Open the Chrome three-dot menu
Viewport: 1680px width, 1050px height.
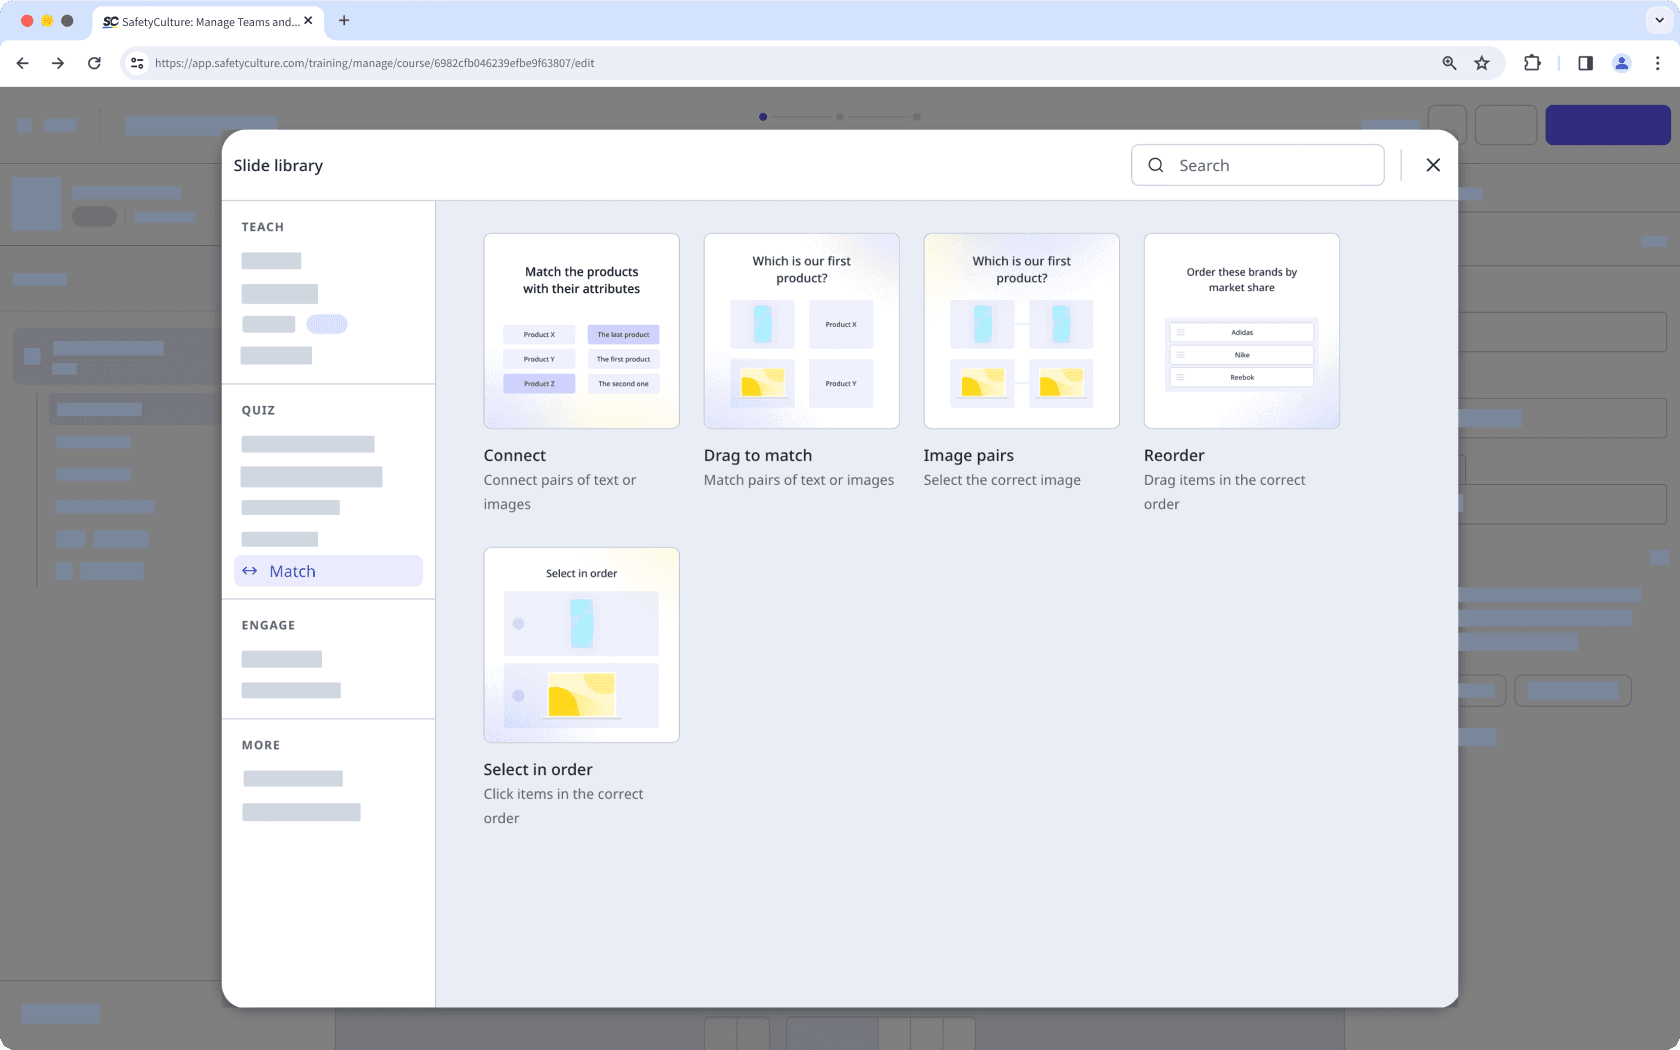coord(1658,62)
